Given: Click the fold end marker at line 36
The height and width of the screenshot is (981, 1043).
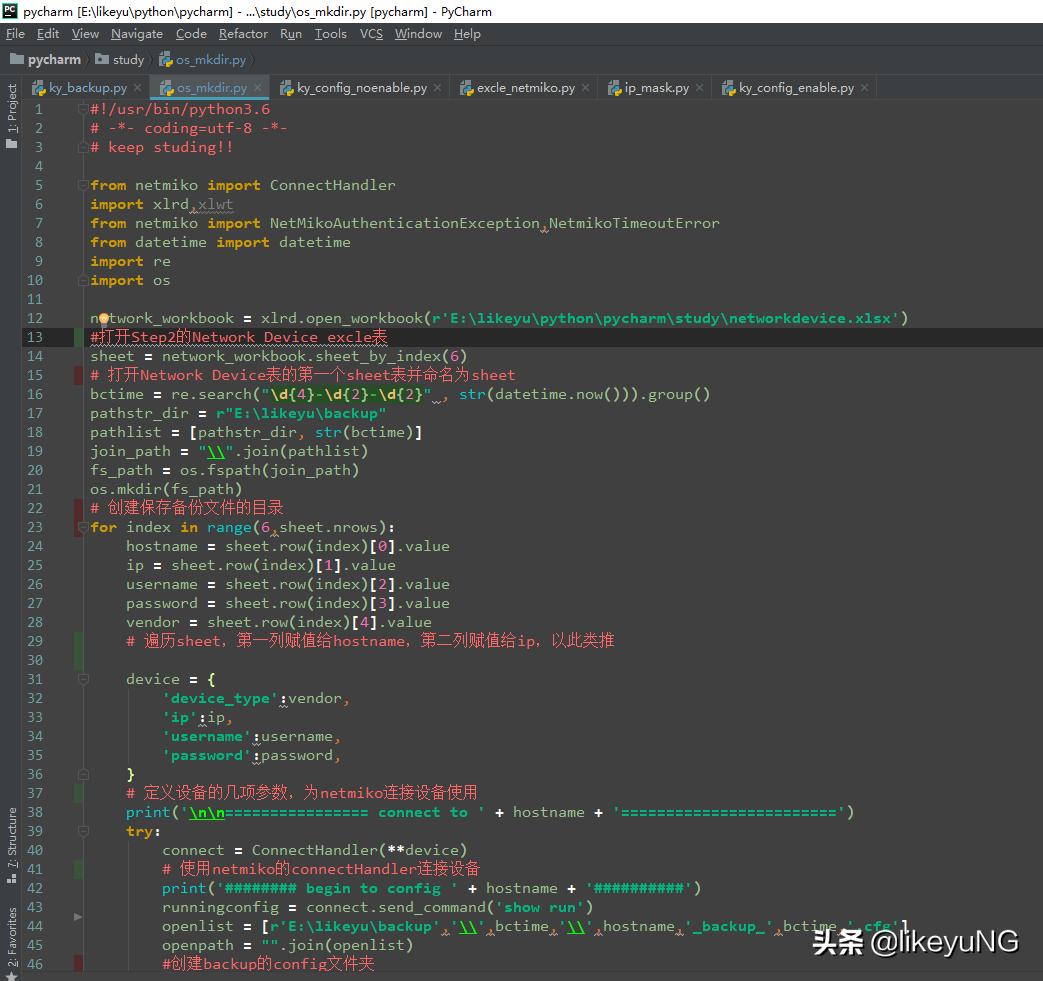Looking at the screenshot, I should click(x=83, y=774).
